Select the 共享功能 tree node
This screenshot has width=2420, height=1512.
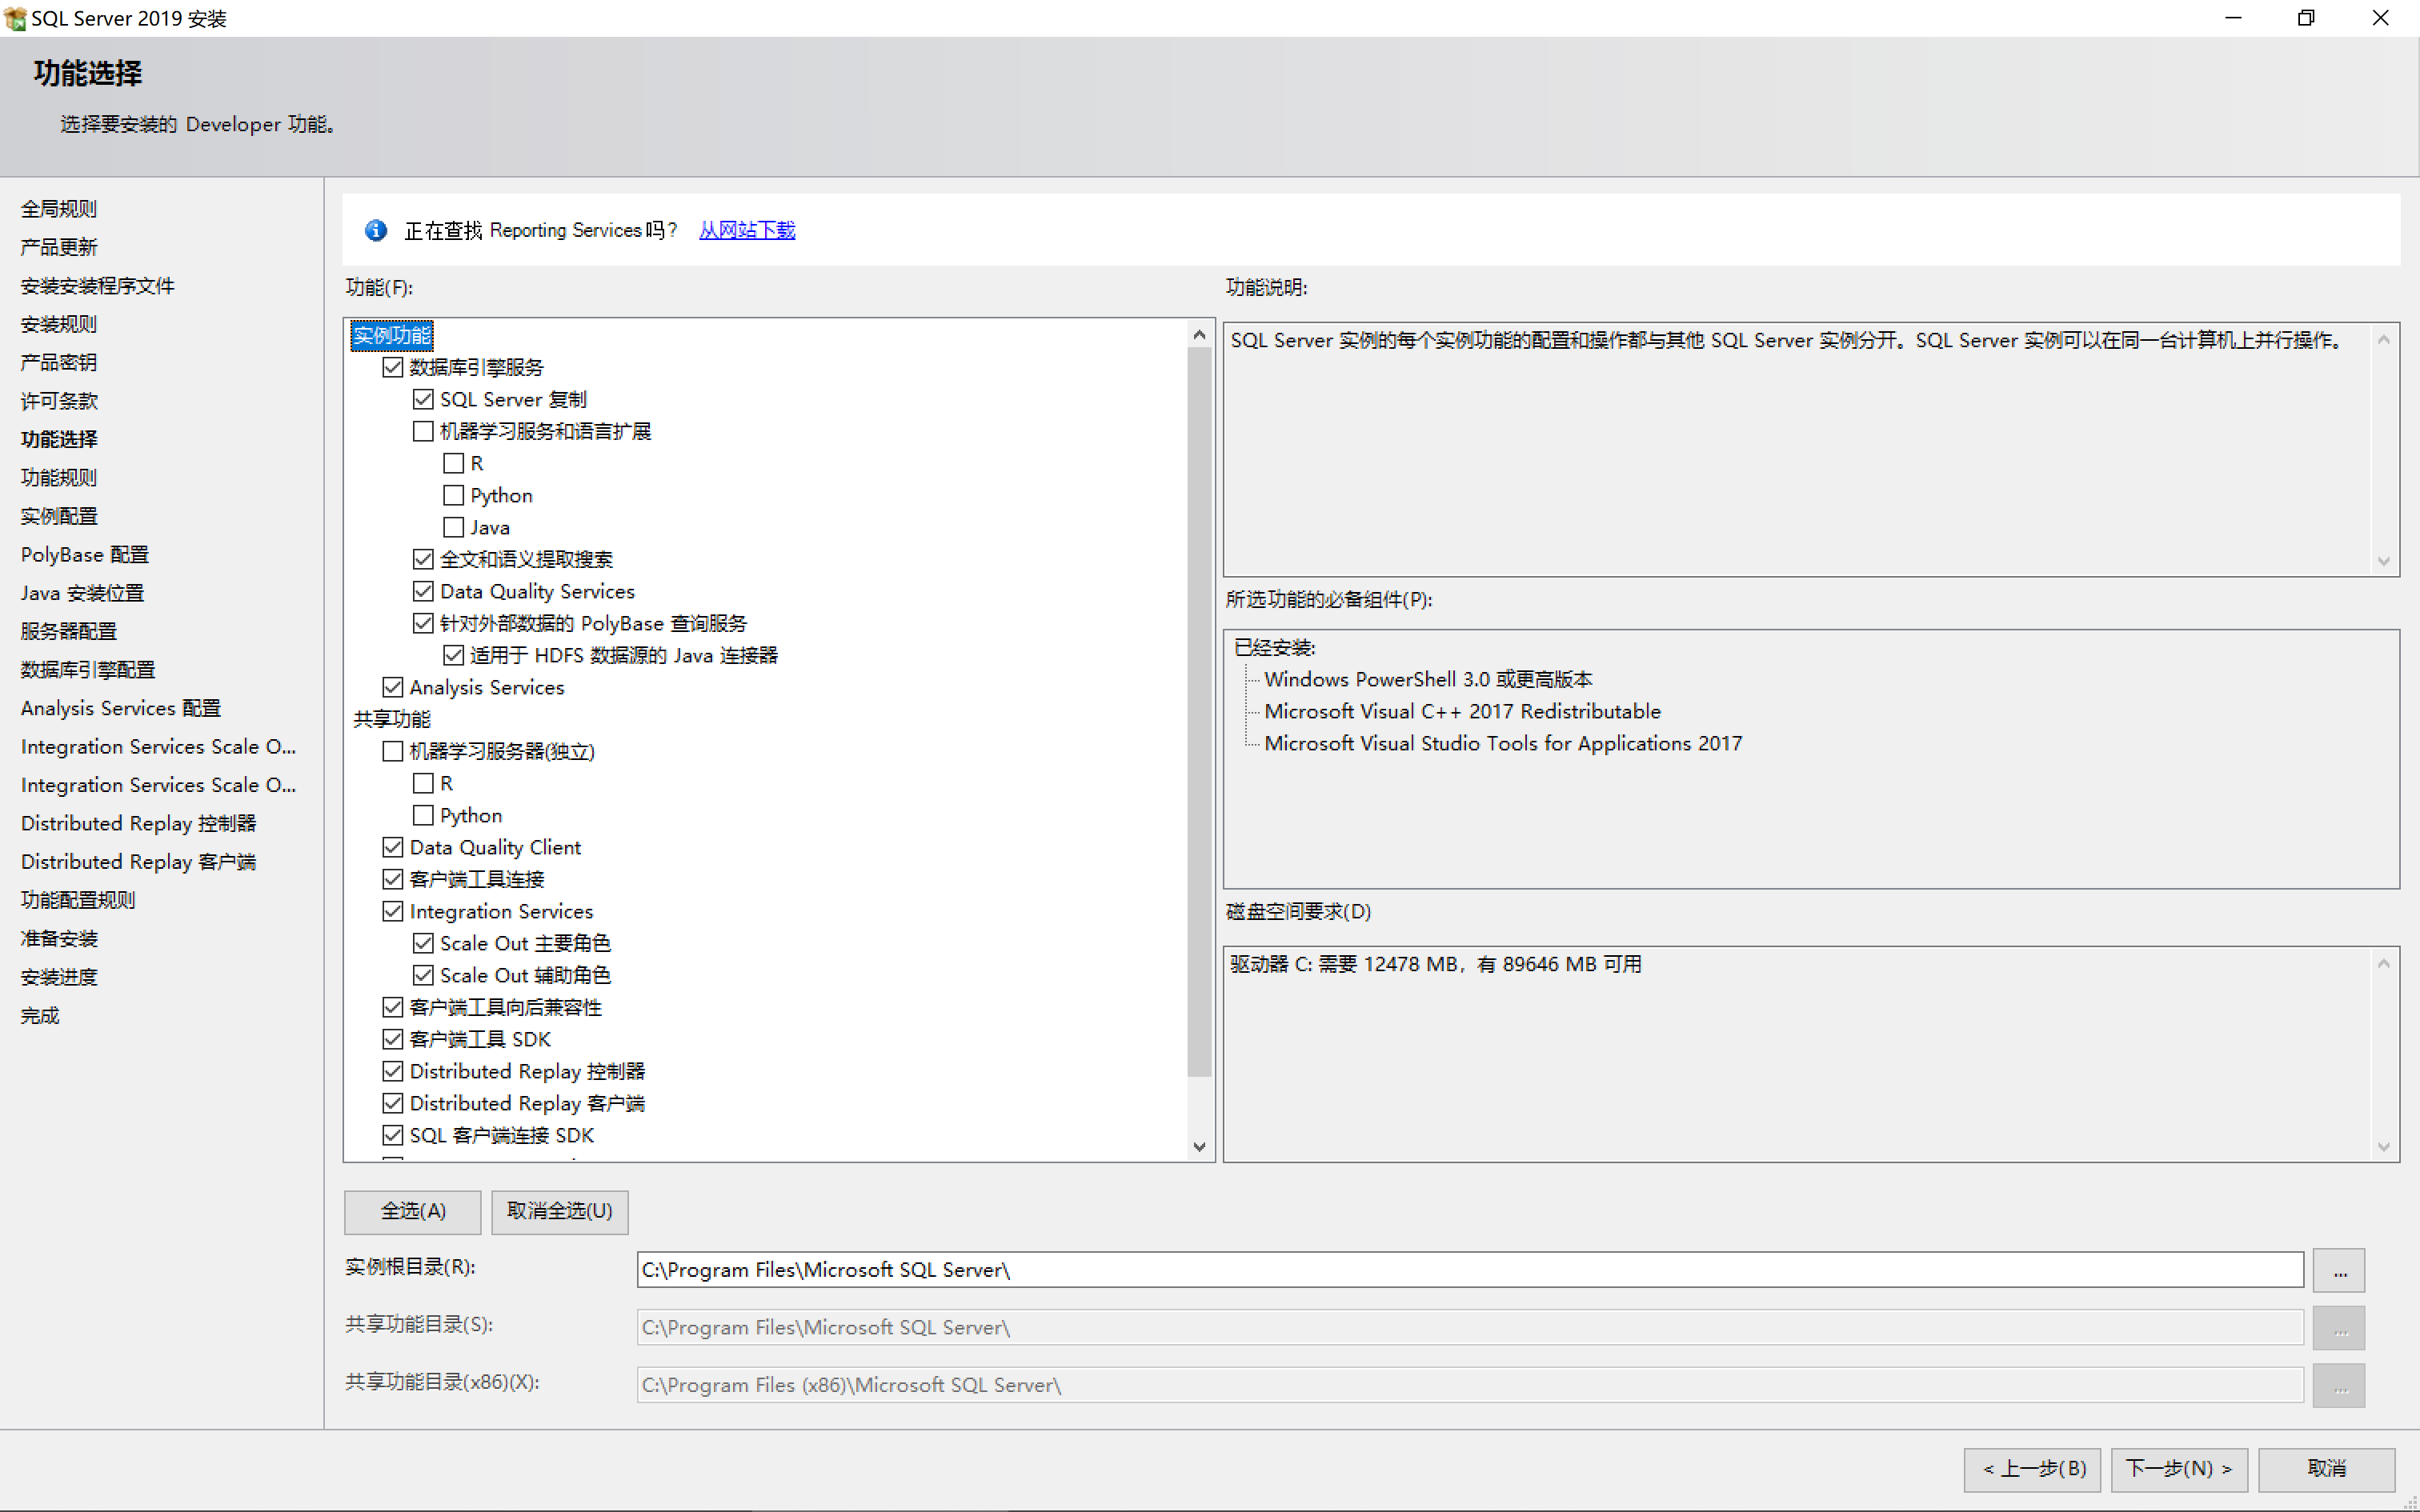click(x=392, y=719)
